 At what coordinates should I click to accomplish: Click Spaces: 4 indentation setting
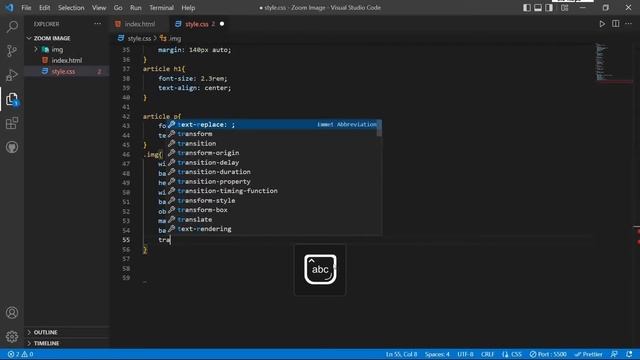[437, 354]
